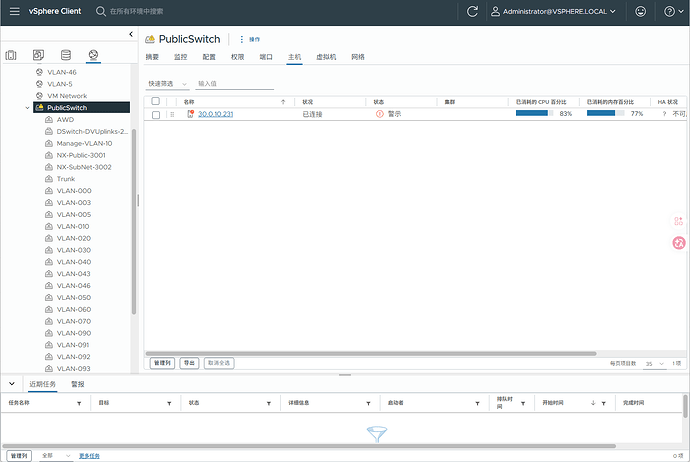This screenshot has width=690, height=462.
Task: Open the Permissions tab
Action: coord(238,57)
